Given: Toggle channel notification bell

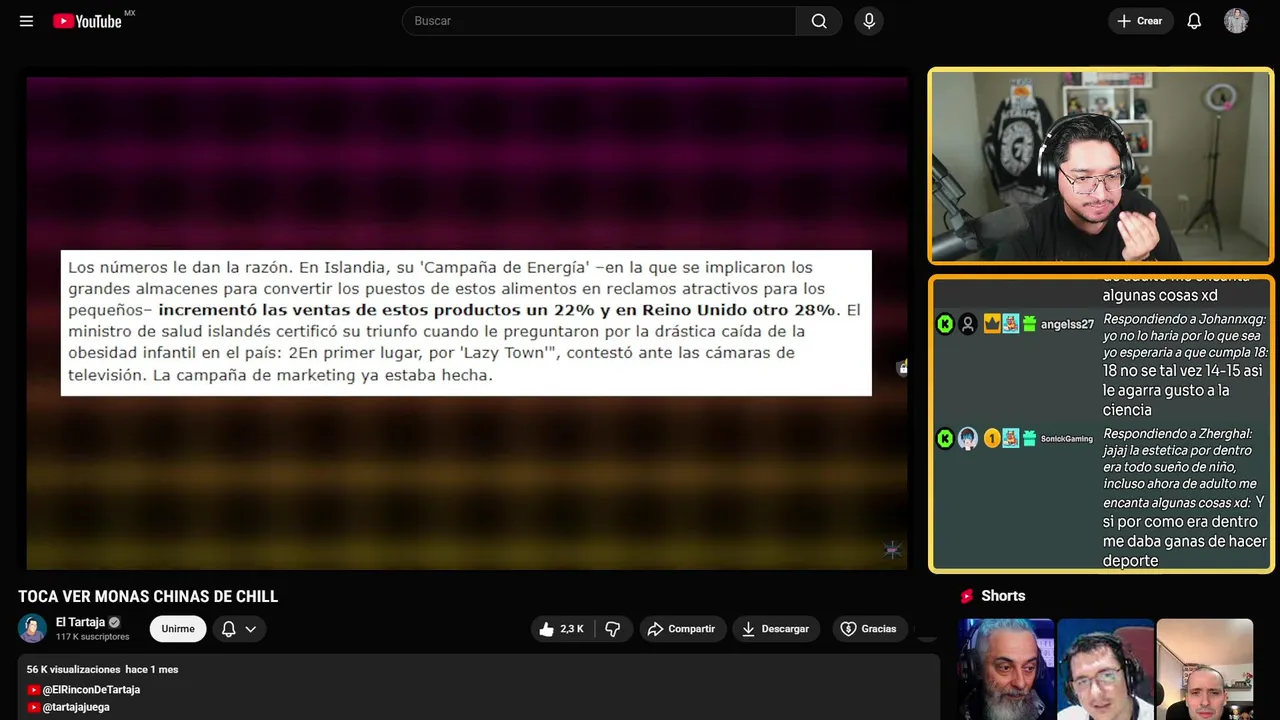Looking at the screenshot, I should (x=228, y=629).
